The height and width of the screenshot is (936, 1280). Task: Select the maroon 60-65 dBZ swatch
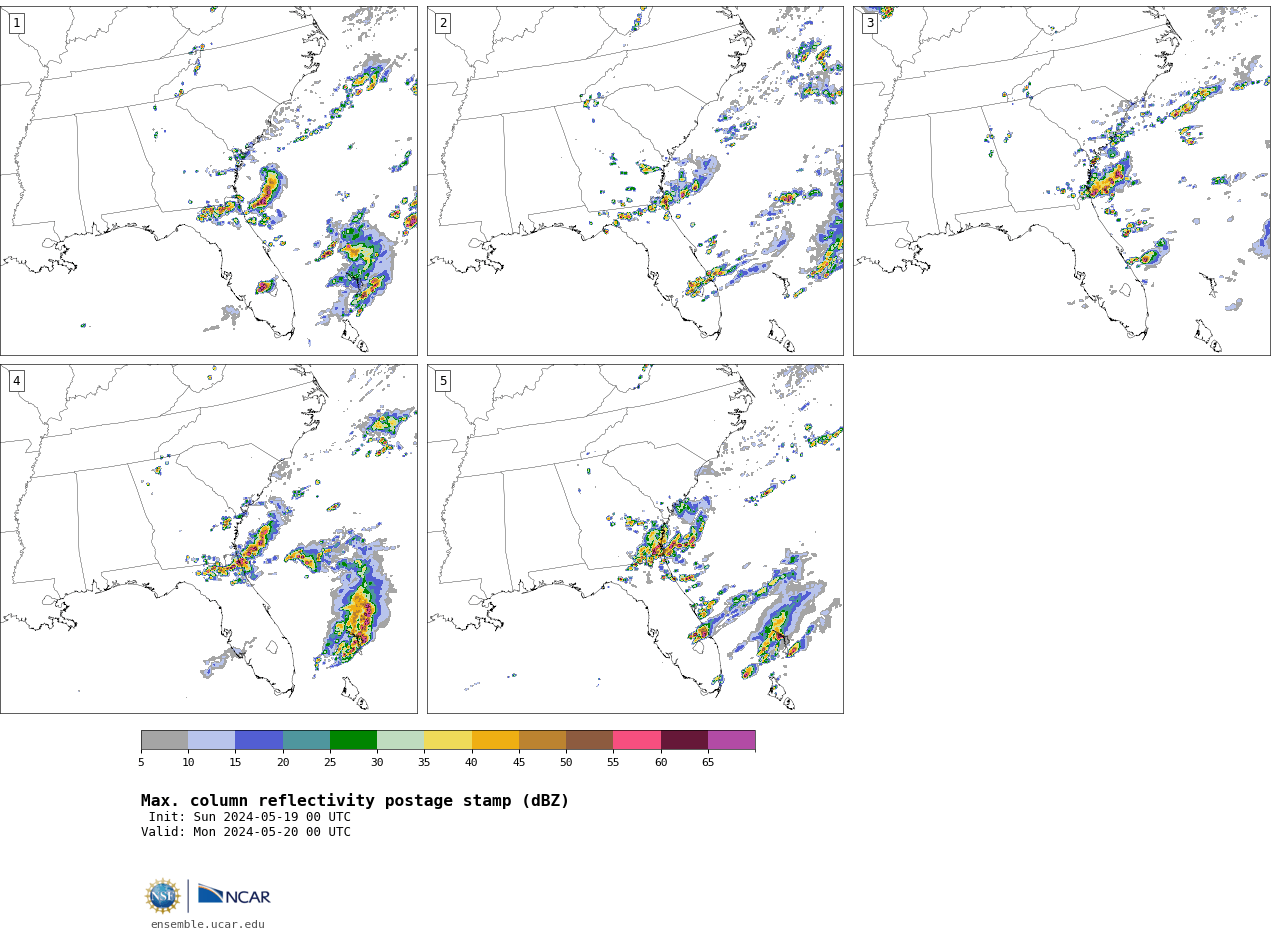(x=684, y=740)
